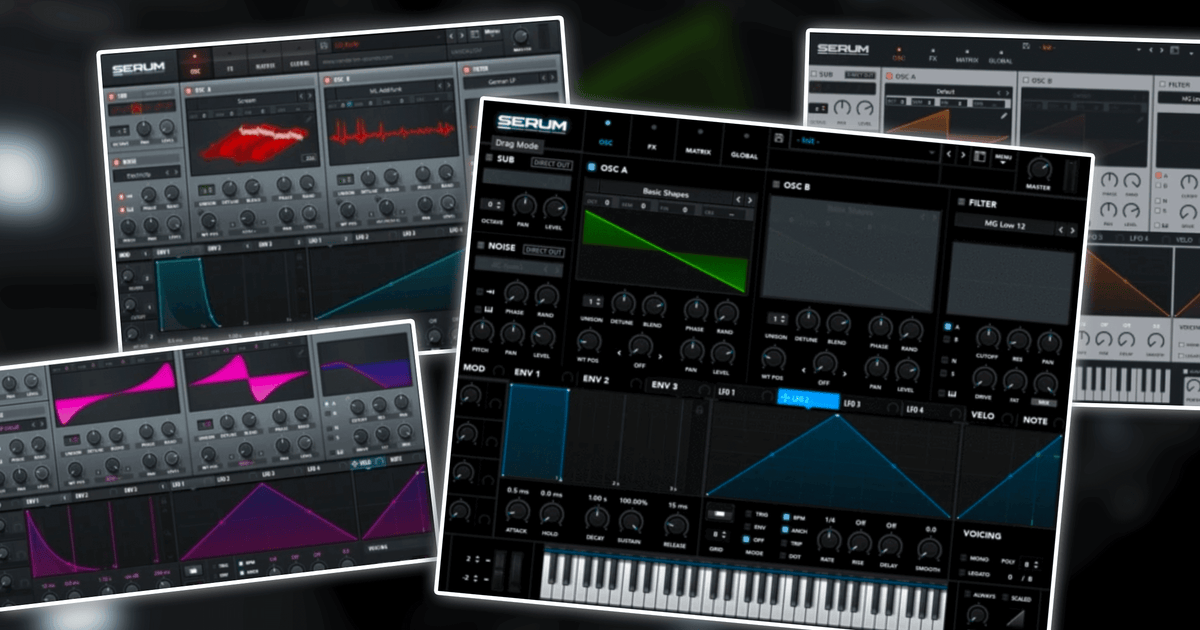Enable BPM sync for the LFO
Image resolution: width=1200 pixels, height=630 pixels.
tap(785, 516)
